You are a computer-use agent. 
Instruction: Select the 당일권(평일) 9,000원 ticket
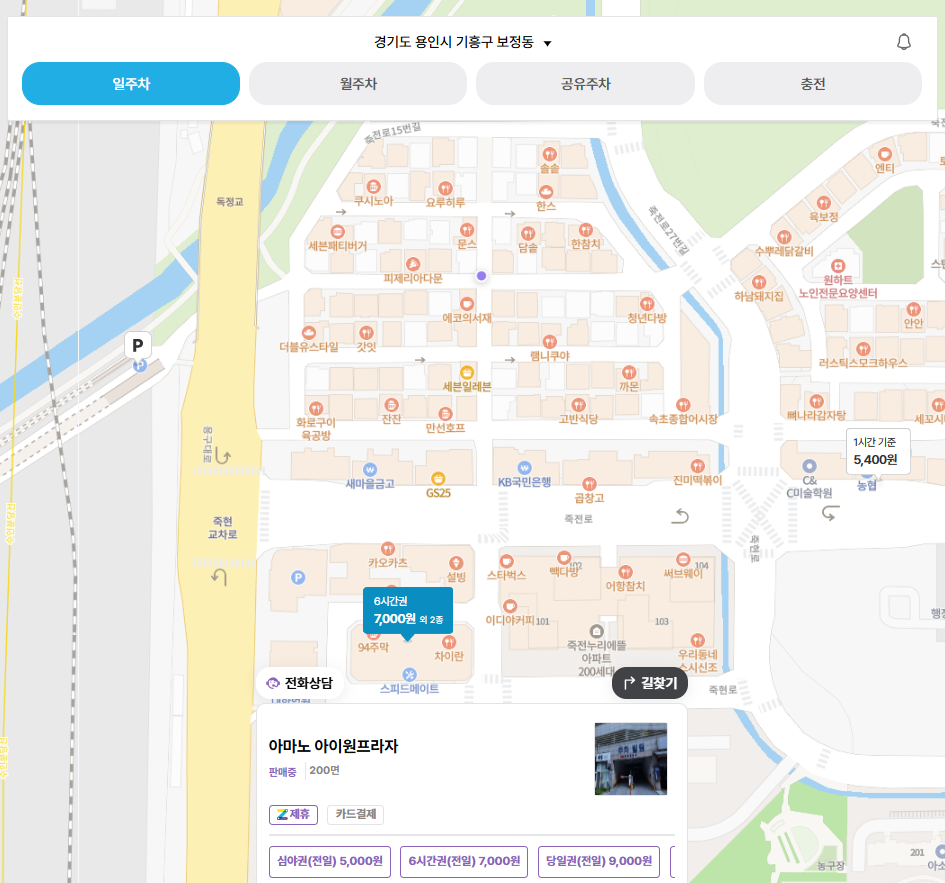pyautogui.click(x=598, y=861)
